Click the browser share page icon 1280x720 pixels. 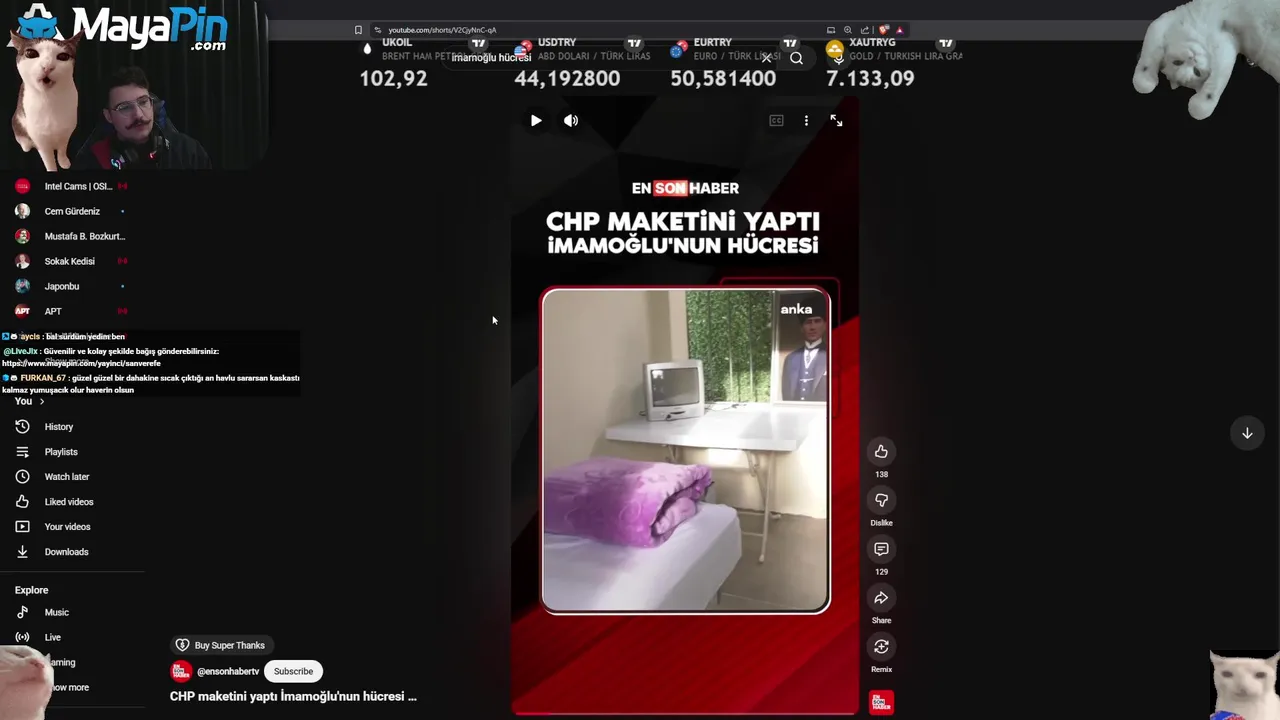tap(865, 30)
